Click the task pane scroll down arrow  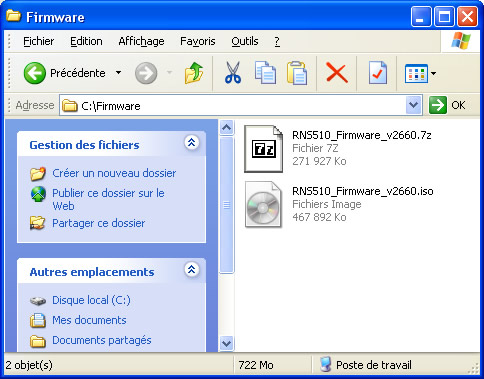coord(227,343)
